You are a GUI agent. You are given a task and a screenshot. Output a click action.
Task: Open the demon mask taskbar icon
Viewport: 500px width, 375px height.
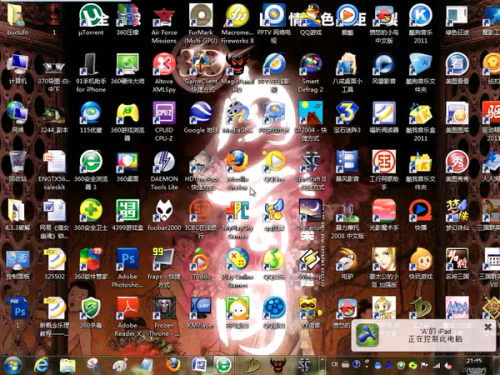[x=278, y=365]
